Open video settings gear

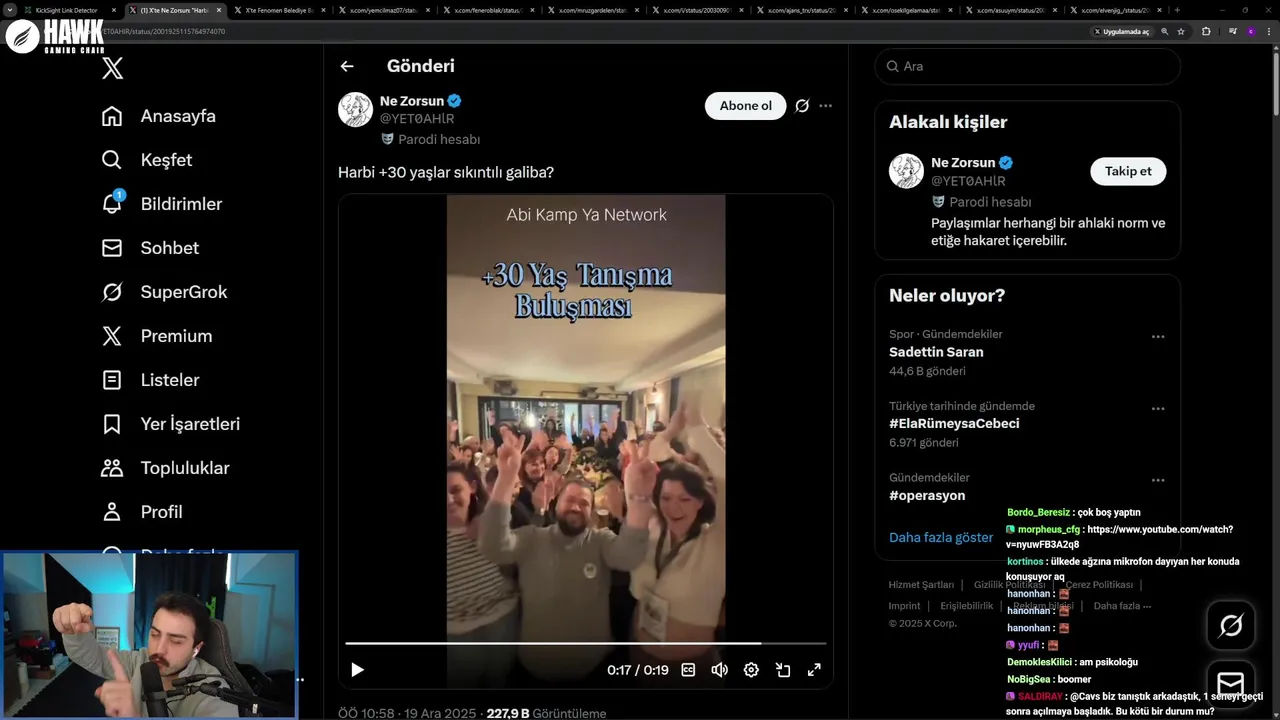tap(751, 670)
